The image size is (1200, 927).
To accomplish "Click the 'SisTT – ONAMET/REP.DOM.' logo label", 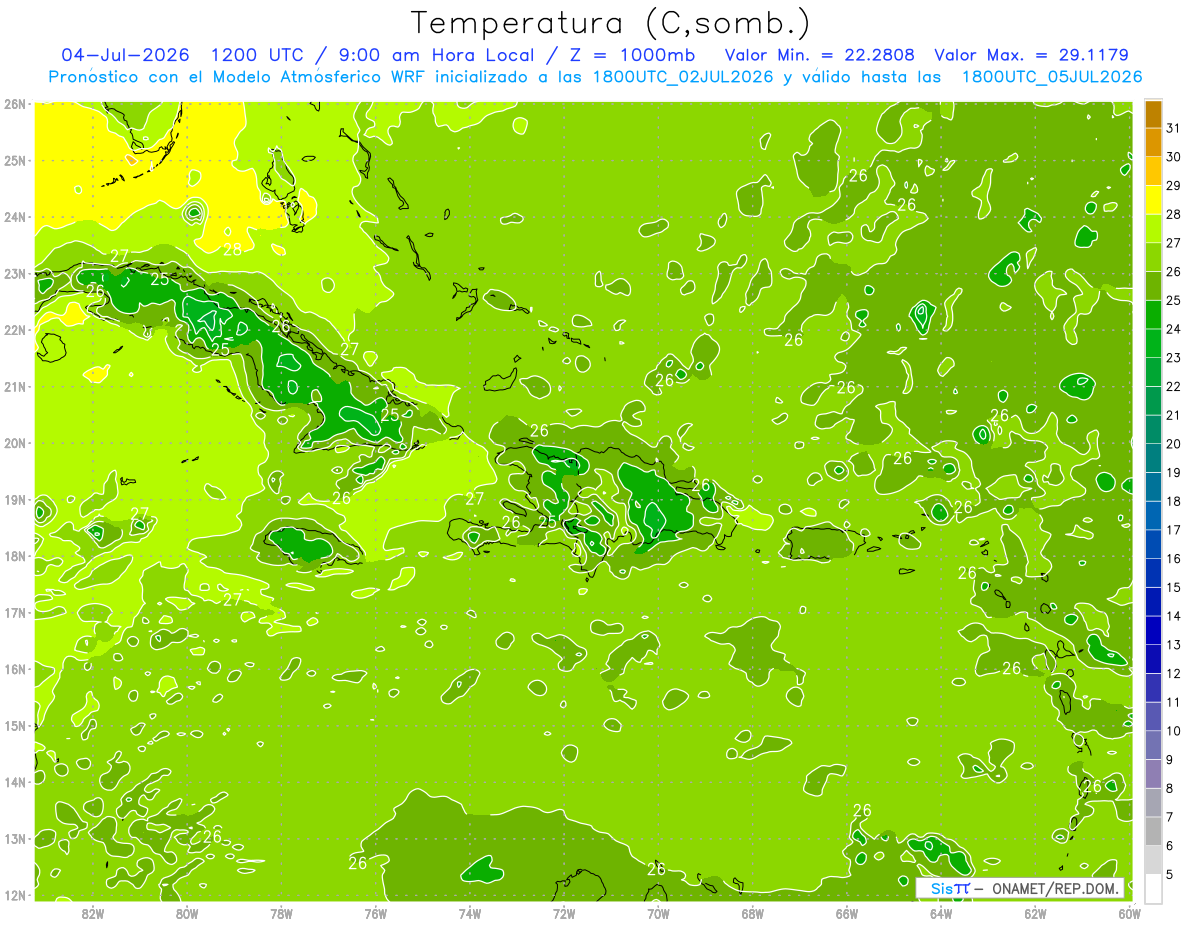I will point(1020,888).
